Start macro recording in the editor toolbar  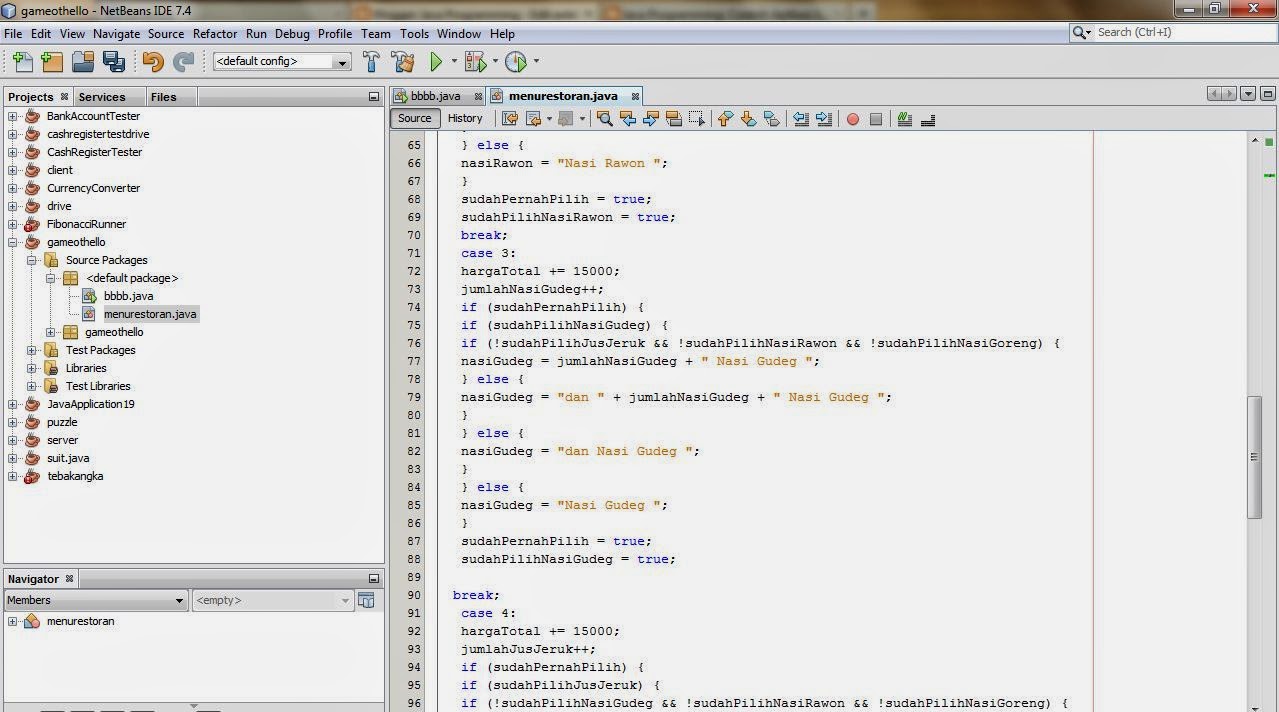tap(851, 119)
